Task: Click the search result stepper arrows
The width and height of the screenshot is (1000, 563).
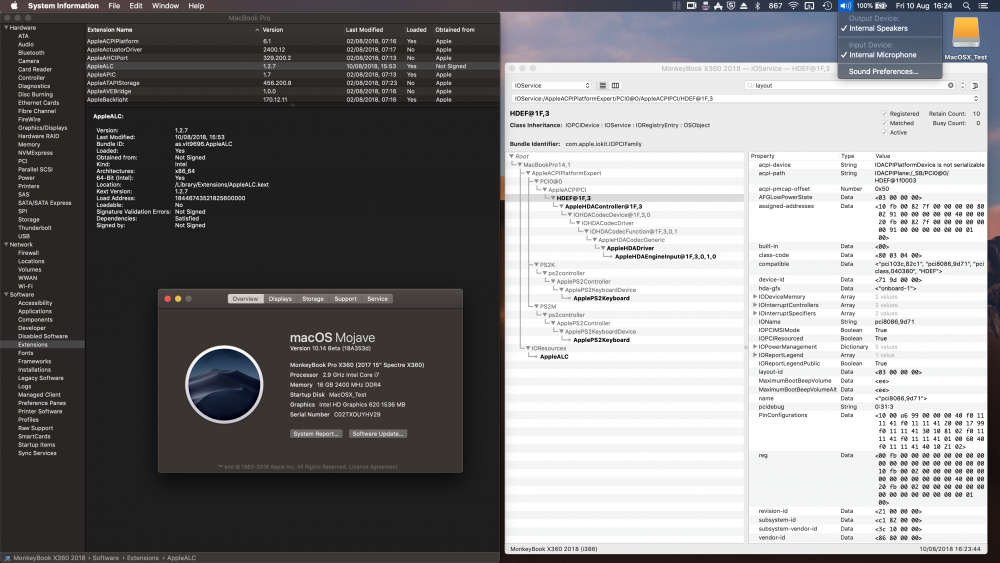Action: click(x=962, y=85)
